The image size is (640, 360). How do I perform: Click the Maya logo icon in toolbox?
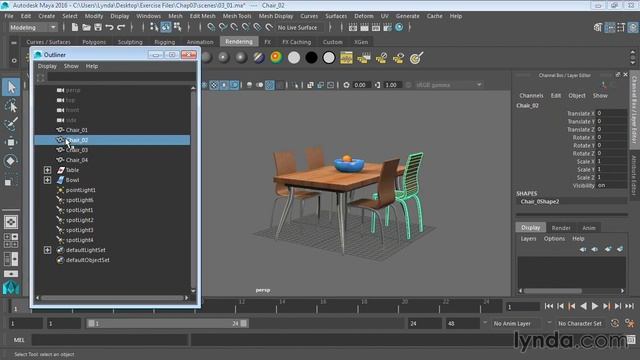[11, 287]
